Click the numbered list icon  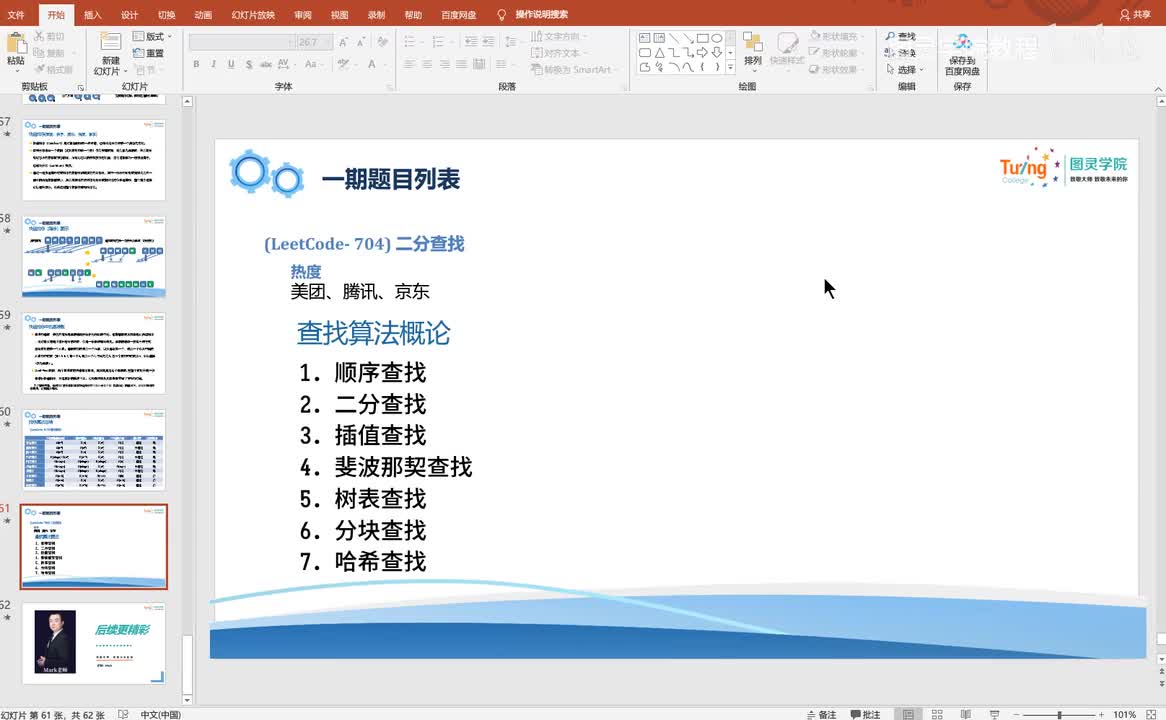pyautogui.click(x=439, y=42)
